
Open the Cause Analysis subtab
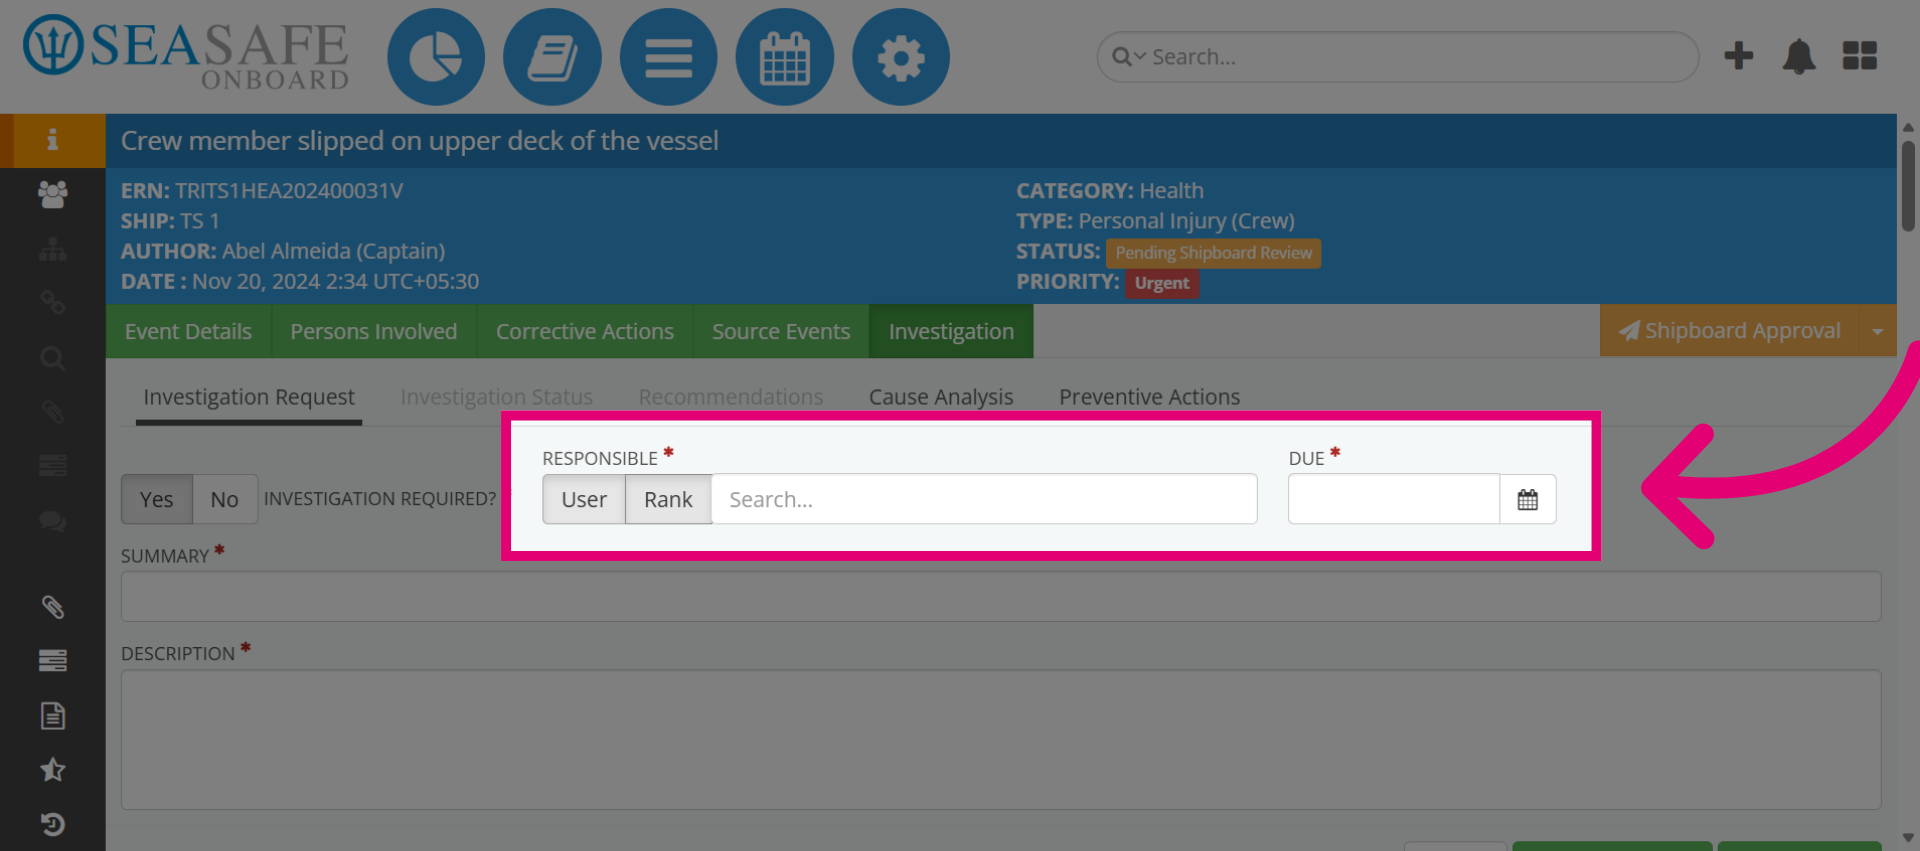[941, 397]
